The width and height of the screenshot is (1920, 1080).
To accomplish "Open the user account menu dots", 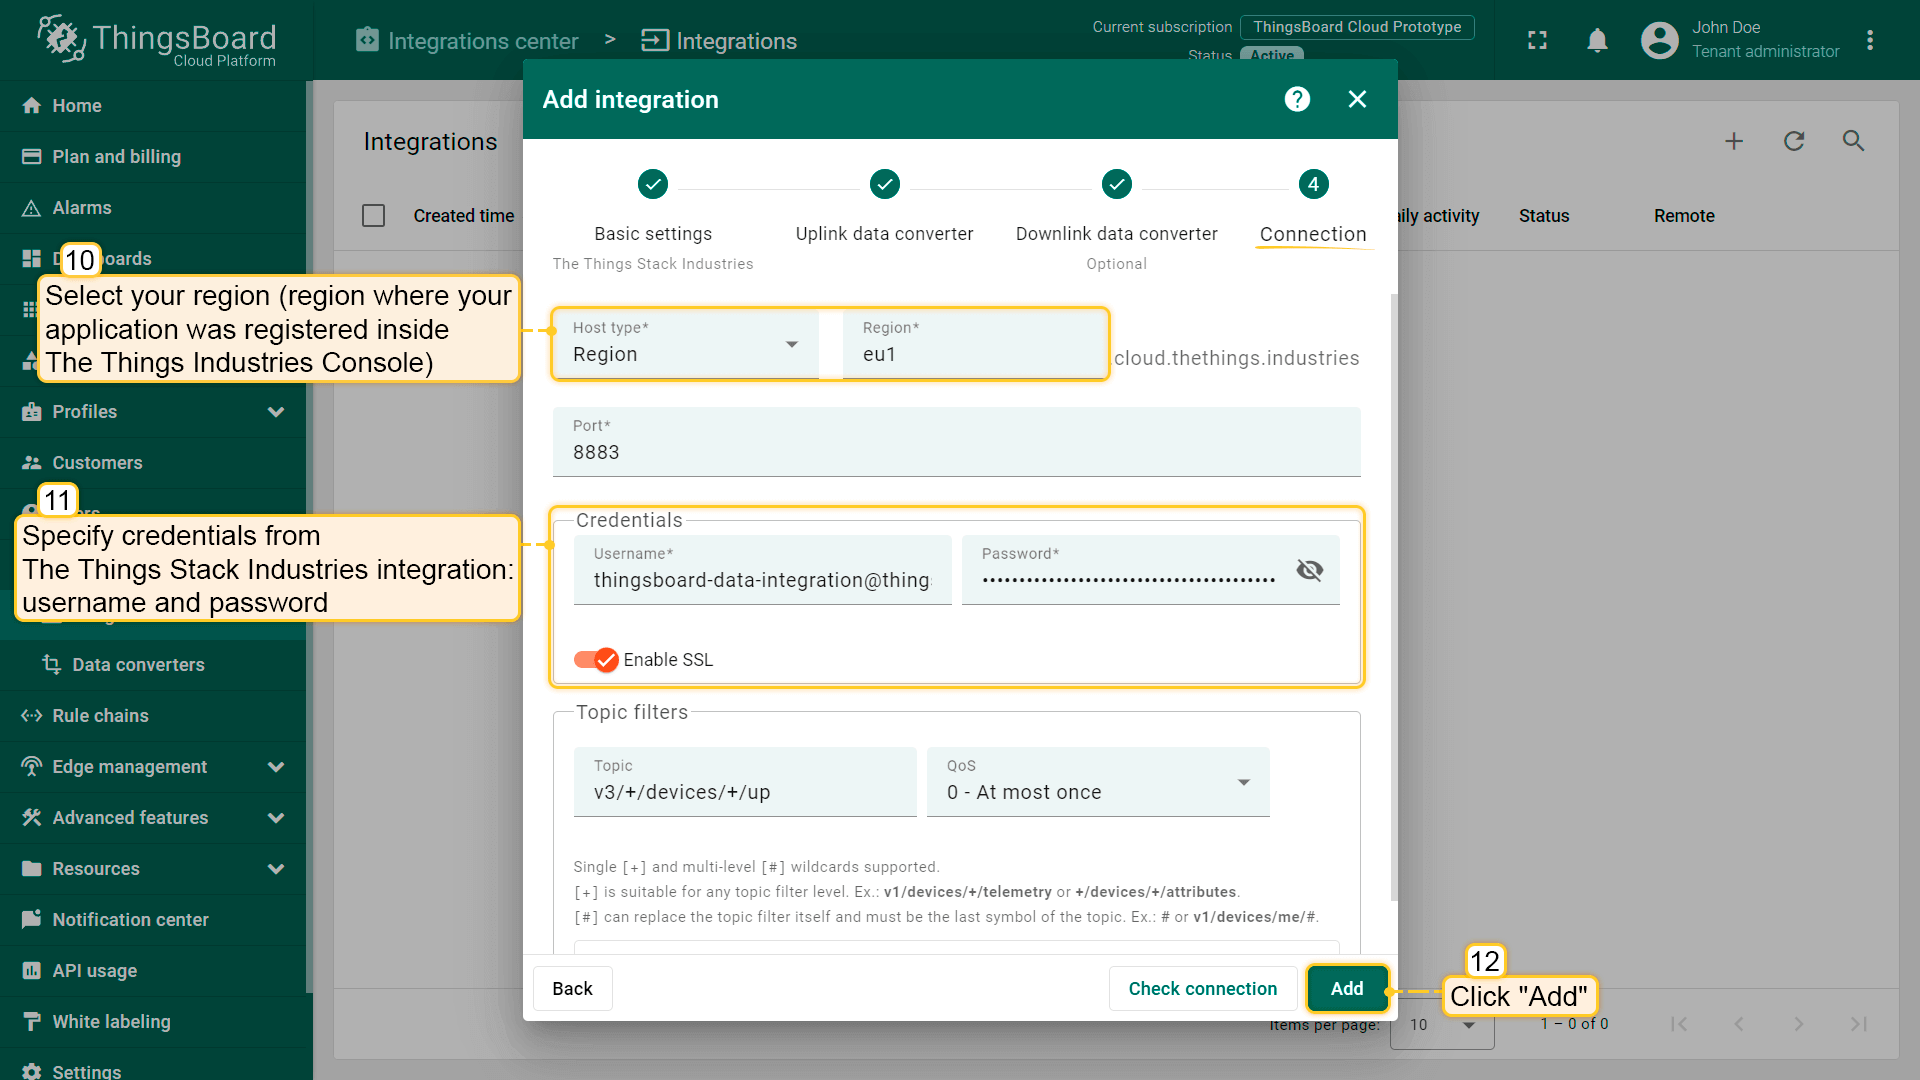I will [x=1869, y=40].
